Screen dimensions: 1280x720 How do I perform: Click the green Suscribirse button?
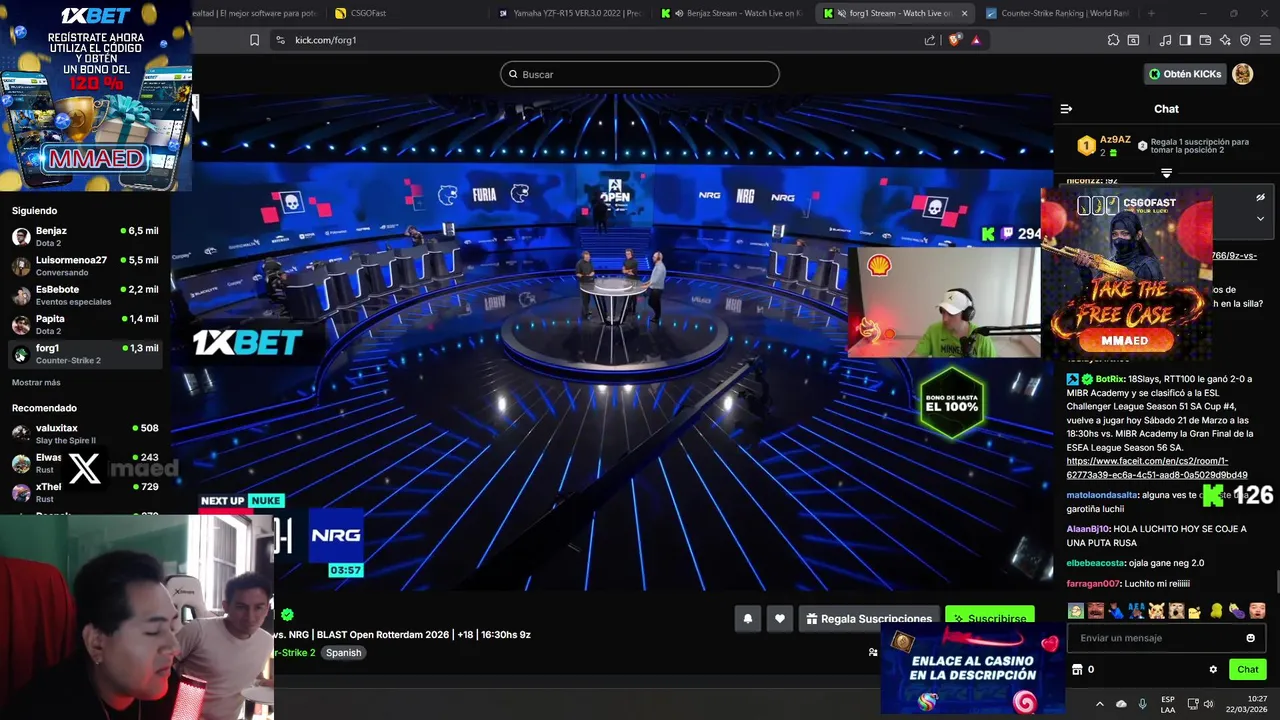point(990,619)
